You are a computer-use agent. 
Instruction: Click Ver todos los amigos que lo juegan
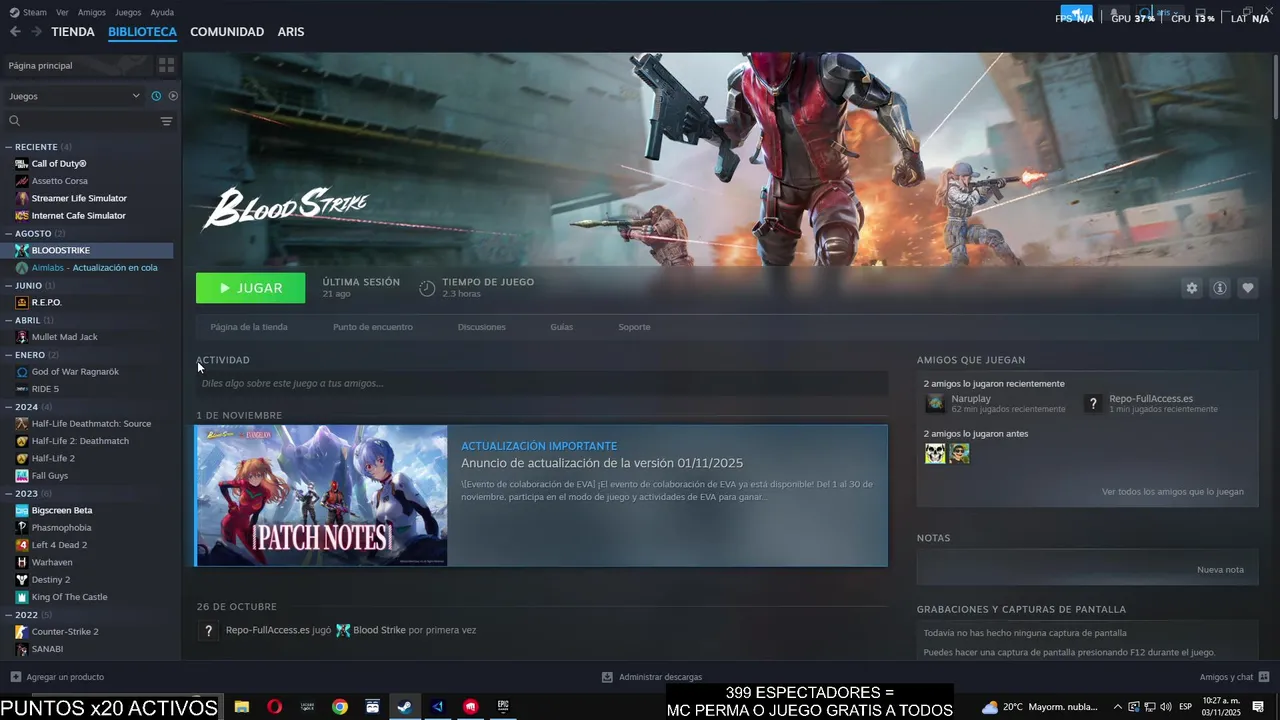[1173, 492]
